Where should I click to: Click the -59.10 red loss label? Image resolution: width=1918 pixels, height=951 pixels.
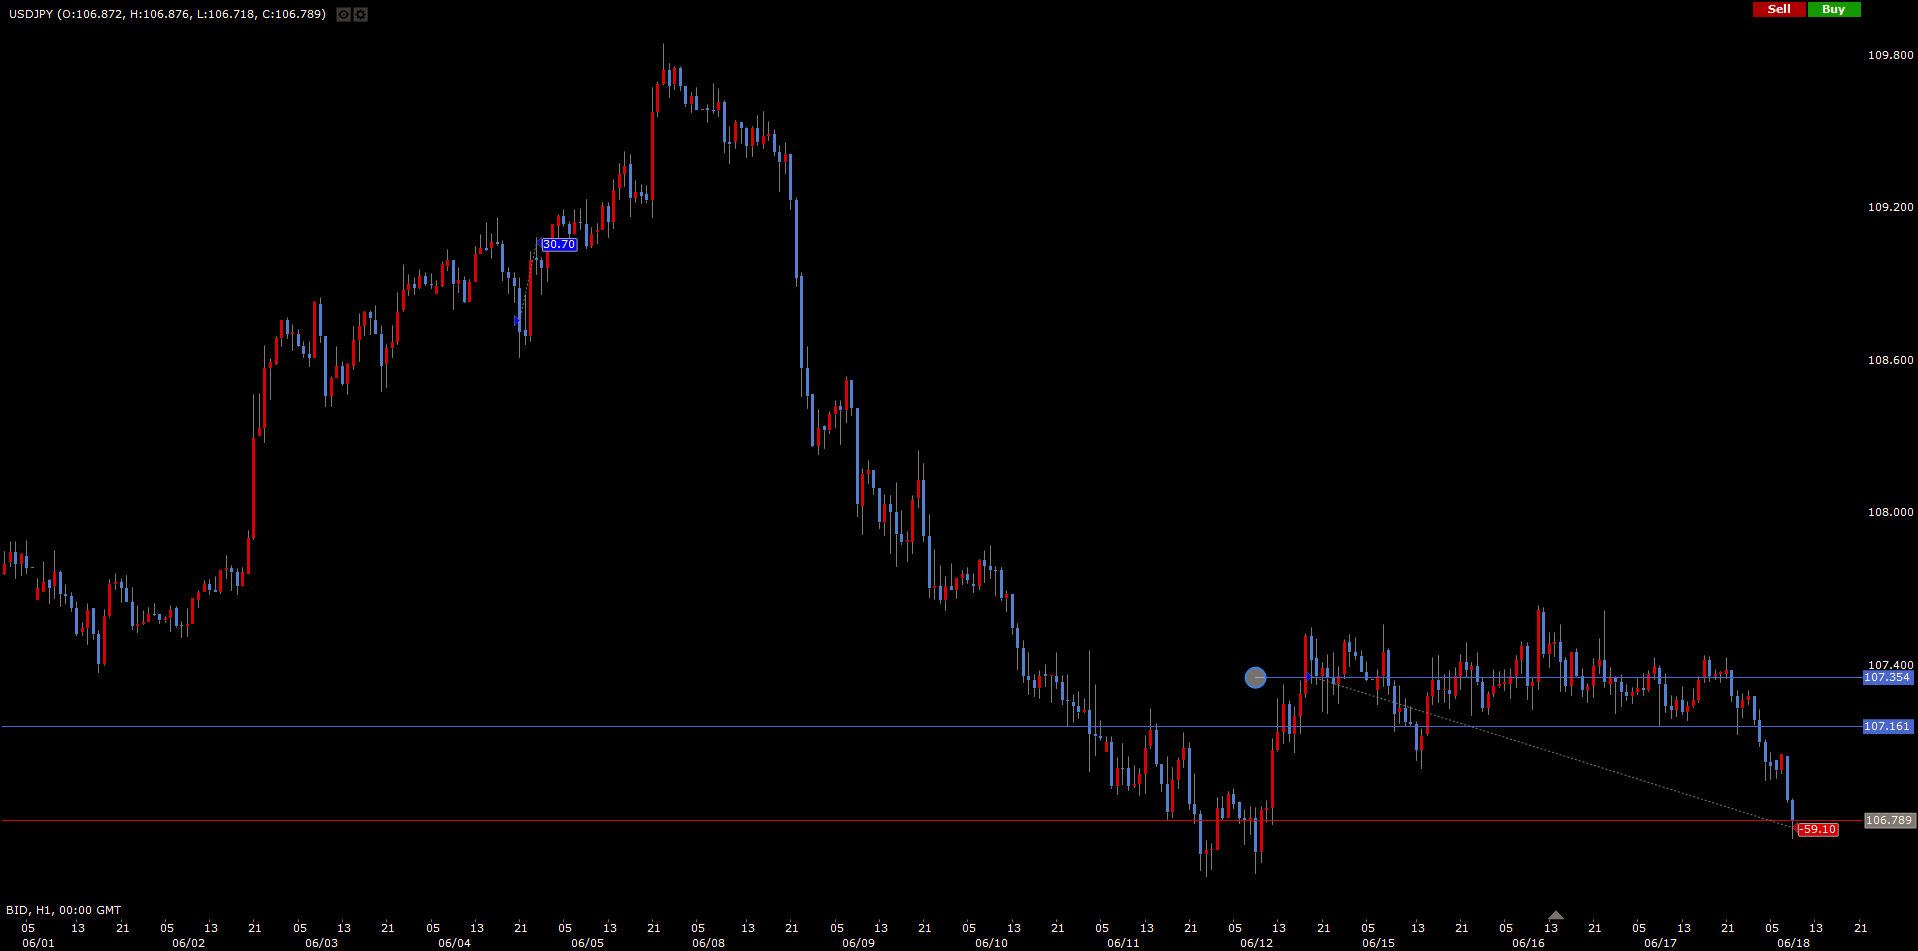pyautogui.click(x=1818, y=830)
